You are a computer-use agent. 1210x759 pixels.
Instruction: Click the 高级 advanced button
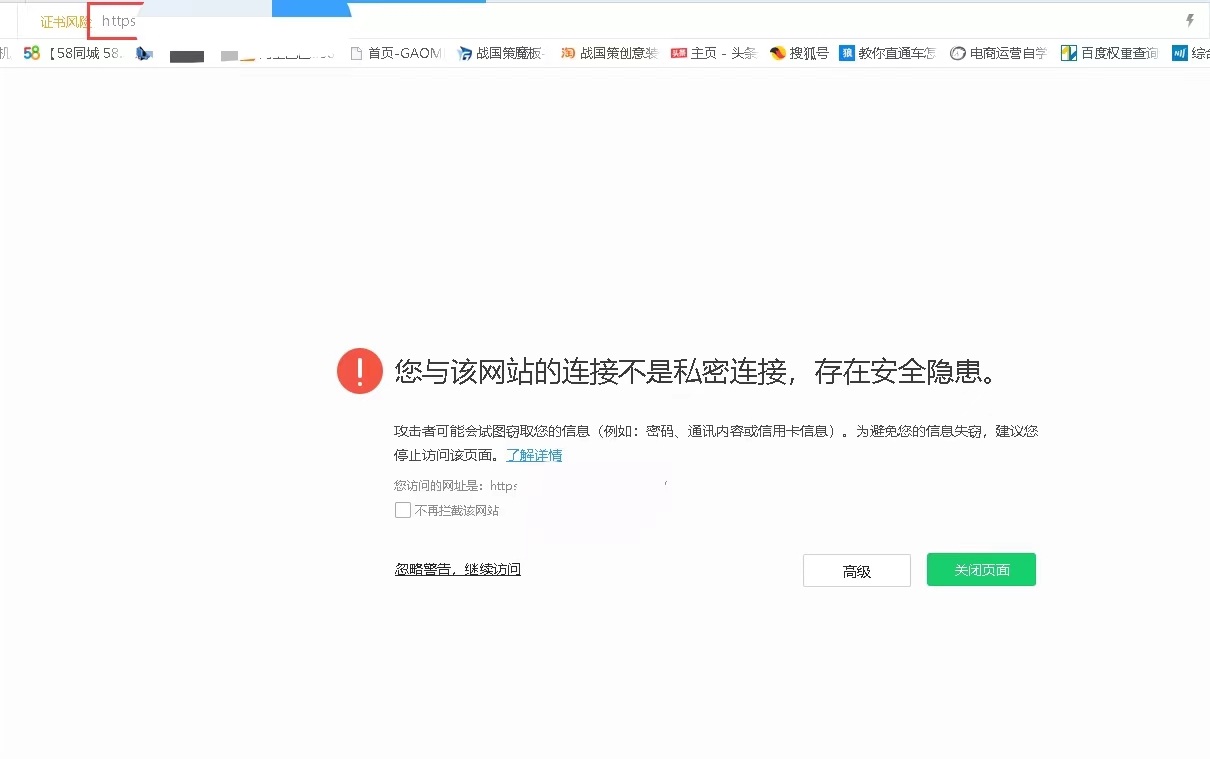click(856, 570)
